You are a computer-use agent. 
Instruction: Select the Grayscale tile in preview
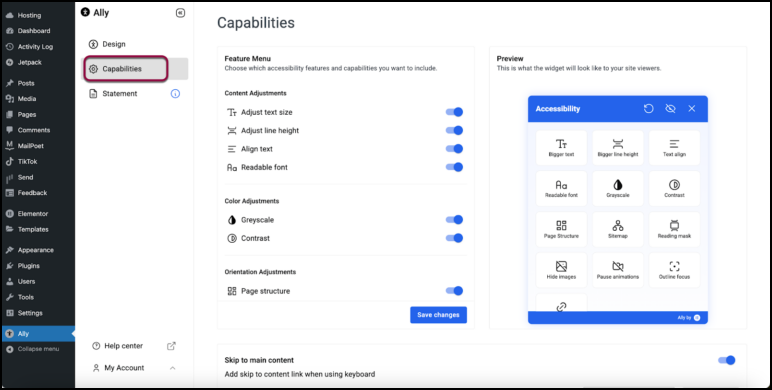(x=617, y=188)
